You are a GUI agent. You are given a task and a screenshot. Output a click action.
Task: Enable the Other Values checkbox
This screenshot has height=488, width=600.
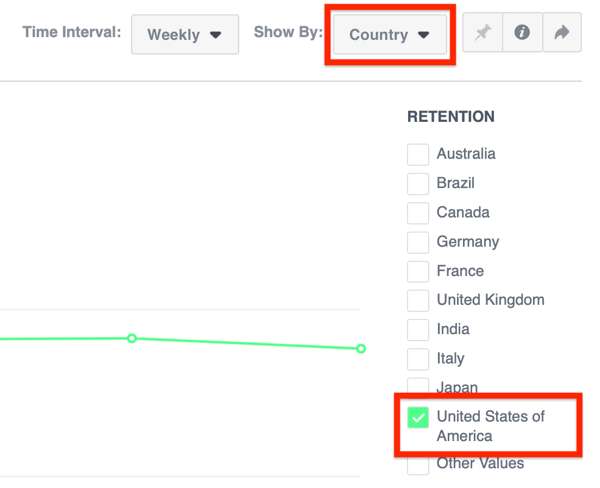418,465
